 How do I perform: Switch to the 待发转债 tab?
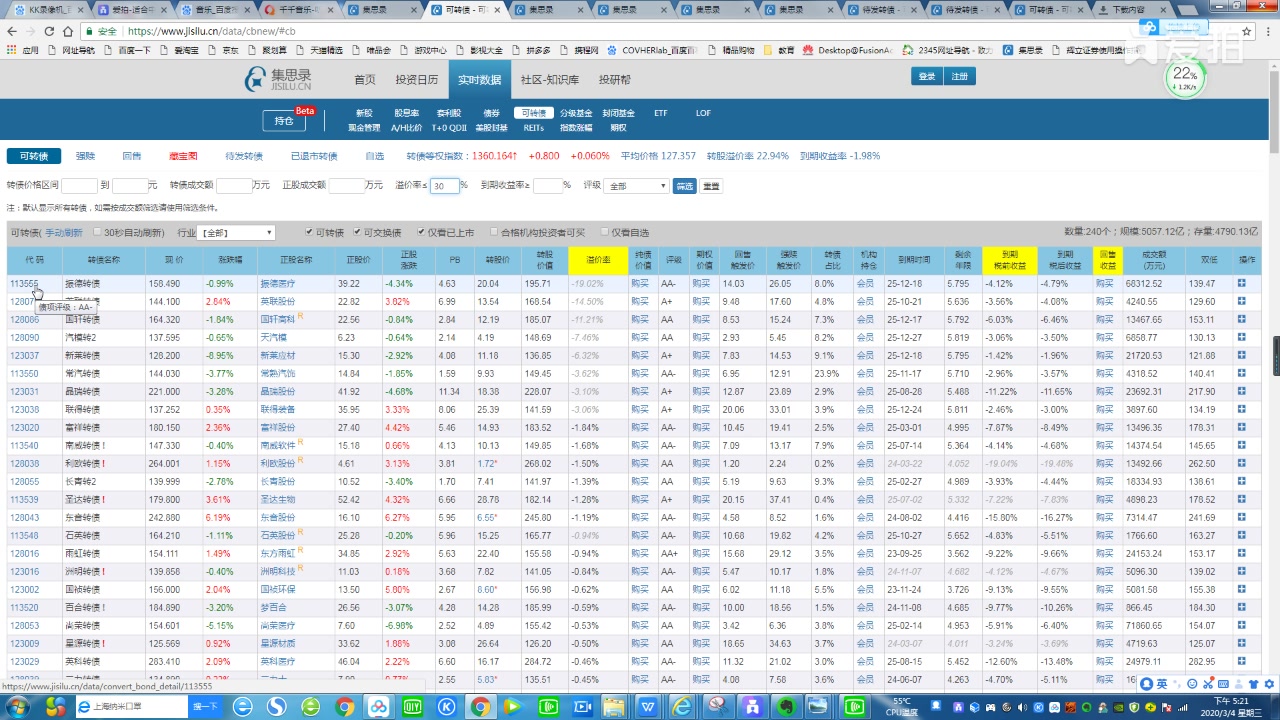244,156
